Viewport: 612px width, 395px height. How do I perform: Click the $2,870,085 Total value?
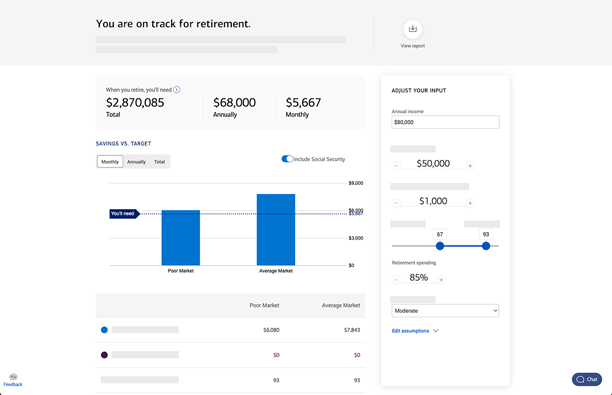point(135,103)
